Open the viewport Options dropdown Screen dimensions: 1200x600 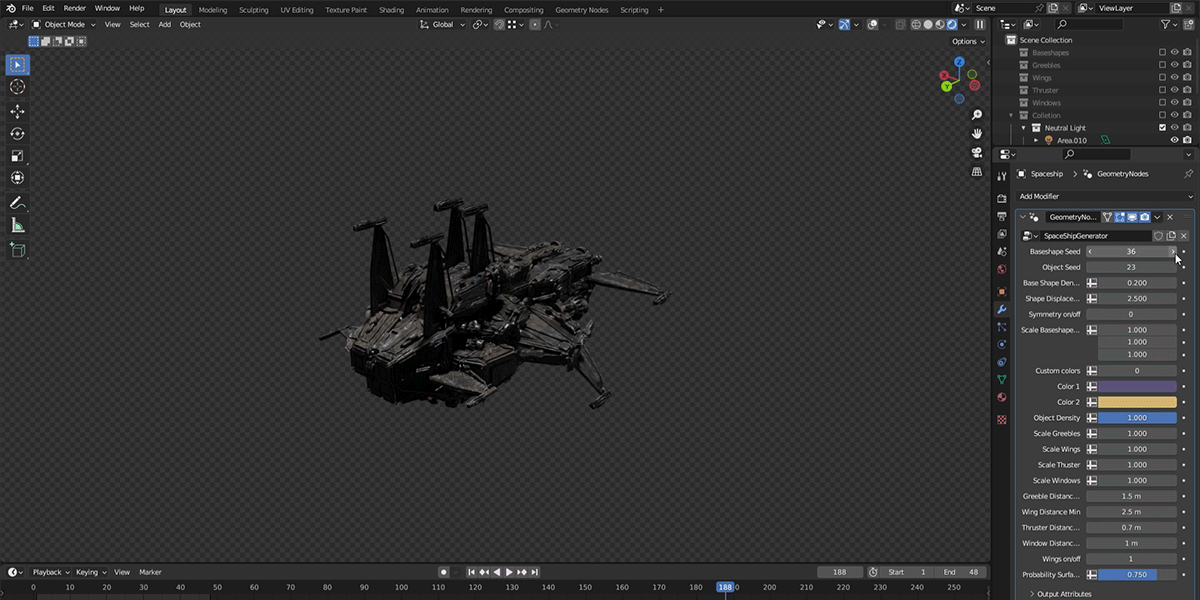coord(968,41)
